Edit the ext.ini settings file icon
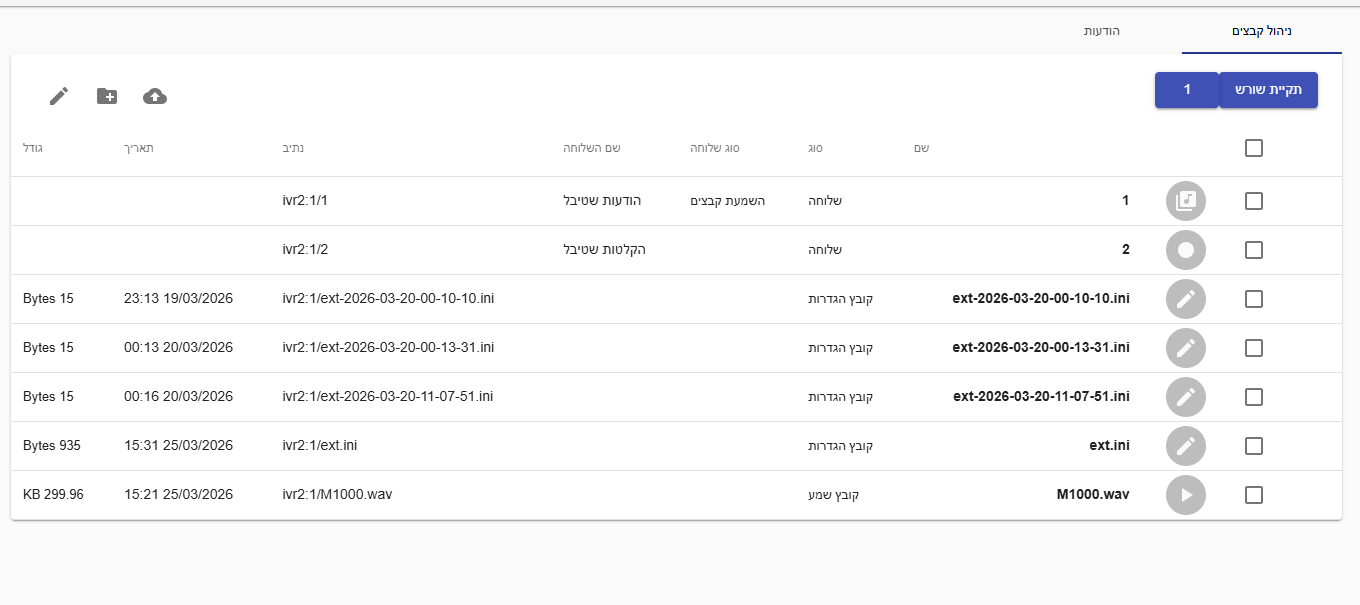Viewport: 1360px width, 605px height. click(x=1185, y=446)
